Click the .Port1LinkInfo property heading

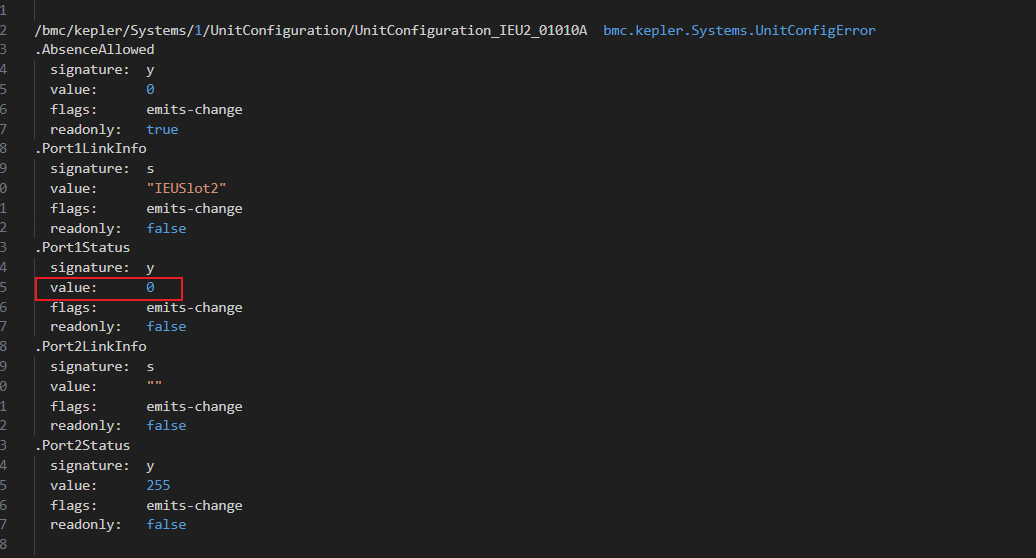tap(91, 149)
